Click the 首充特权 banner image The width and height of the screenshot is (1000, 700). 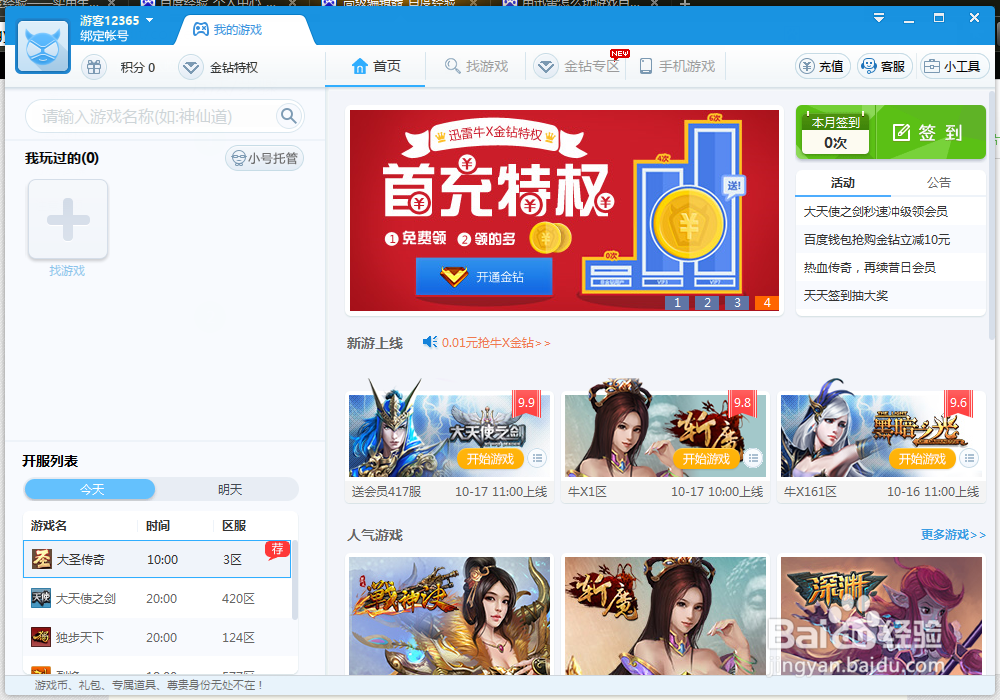(x=564, y=210)
